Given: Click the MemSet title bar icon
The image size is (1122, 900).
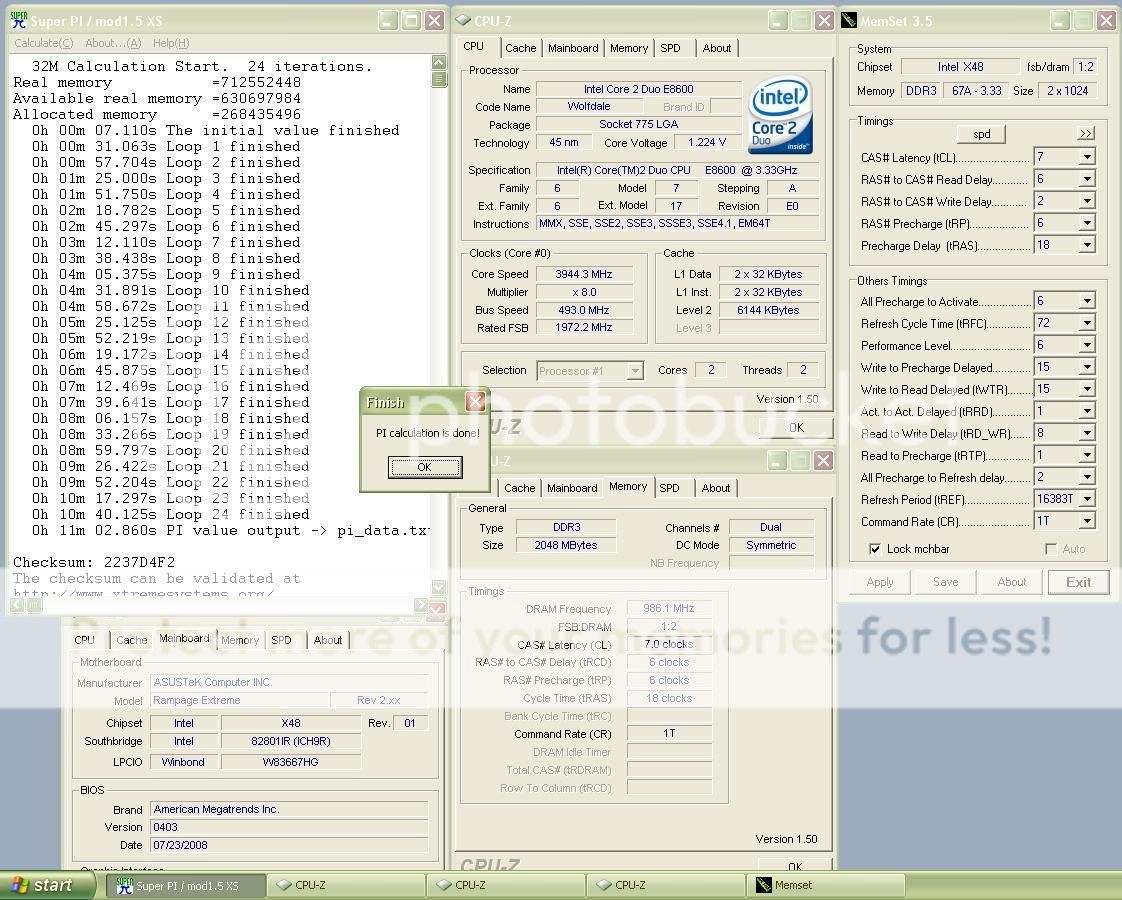Looking at the screenshot, I should coord(849,21).
